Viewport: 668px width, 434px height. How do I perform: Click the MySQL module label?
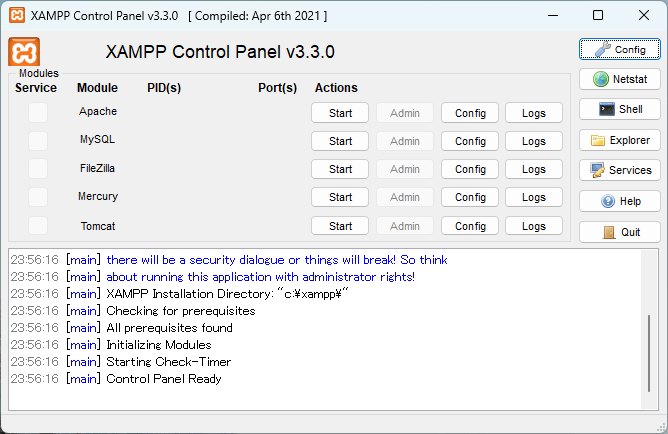coord(98,139)
